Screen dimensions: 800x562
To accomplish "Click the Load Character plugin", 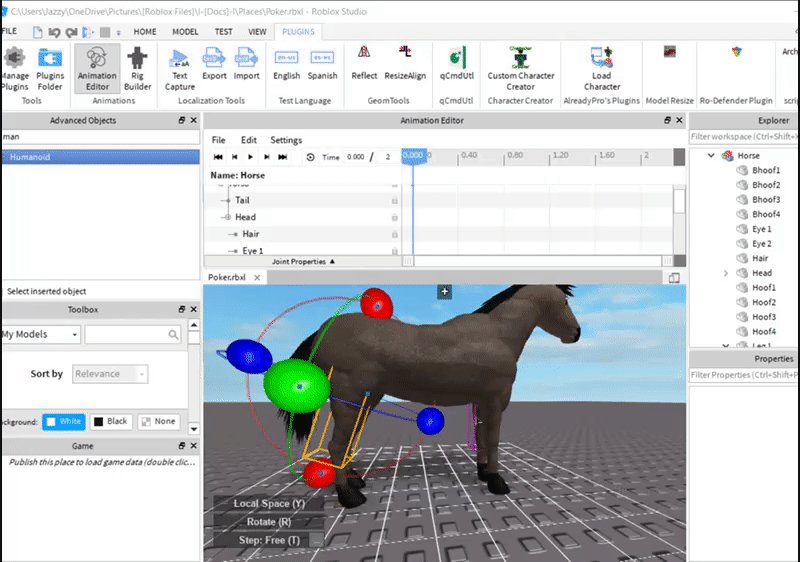I will click(x=602, y=68).
